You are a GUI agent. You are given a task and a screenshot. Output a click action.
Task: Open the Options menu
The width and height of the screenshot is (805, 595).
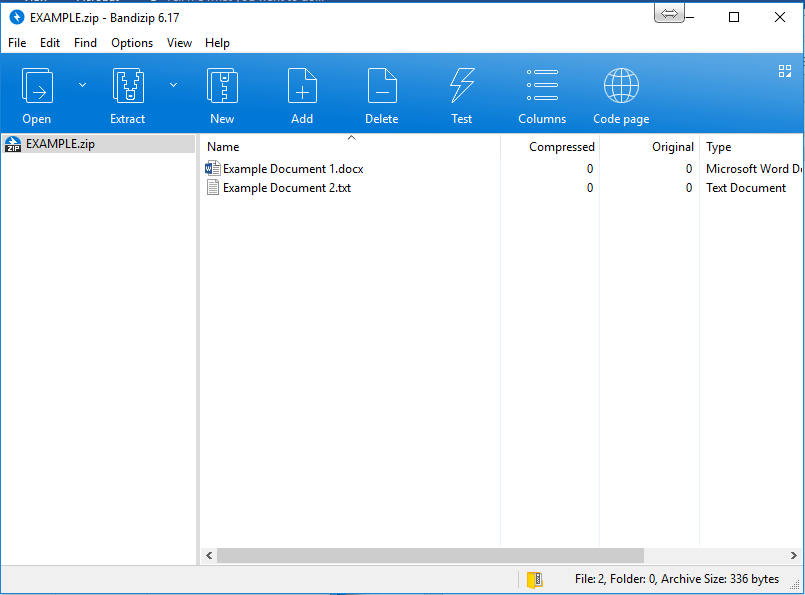coord(132,43)
